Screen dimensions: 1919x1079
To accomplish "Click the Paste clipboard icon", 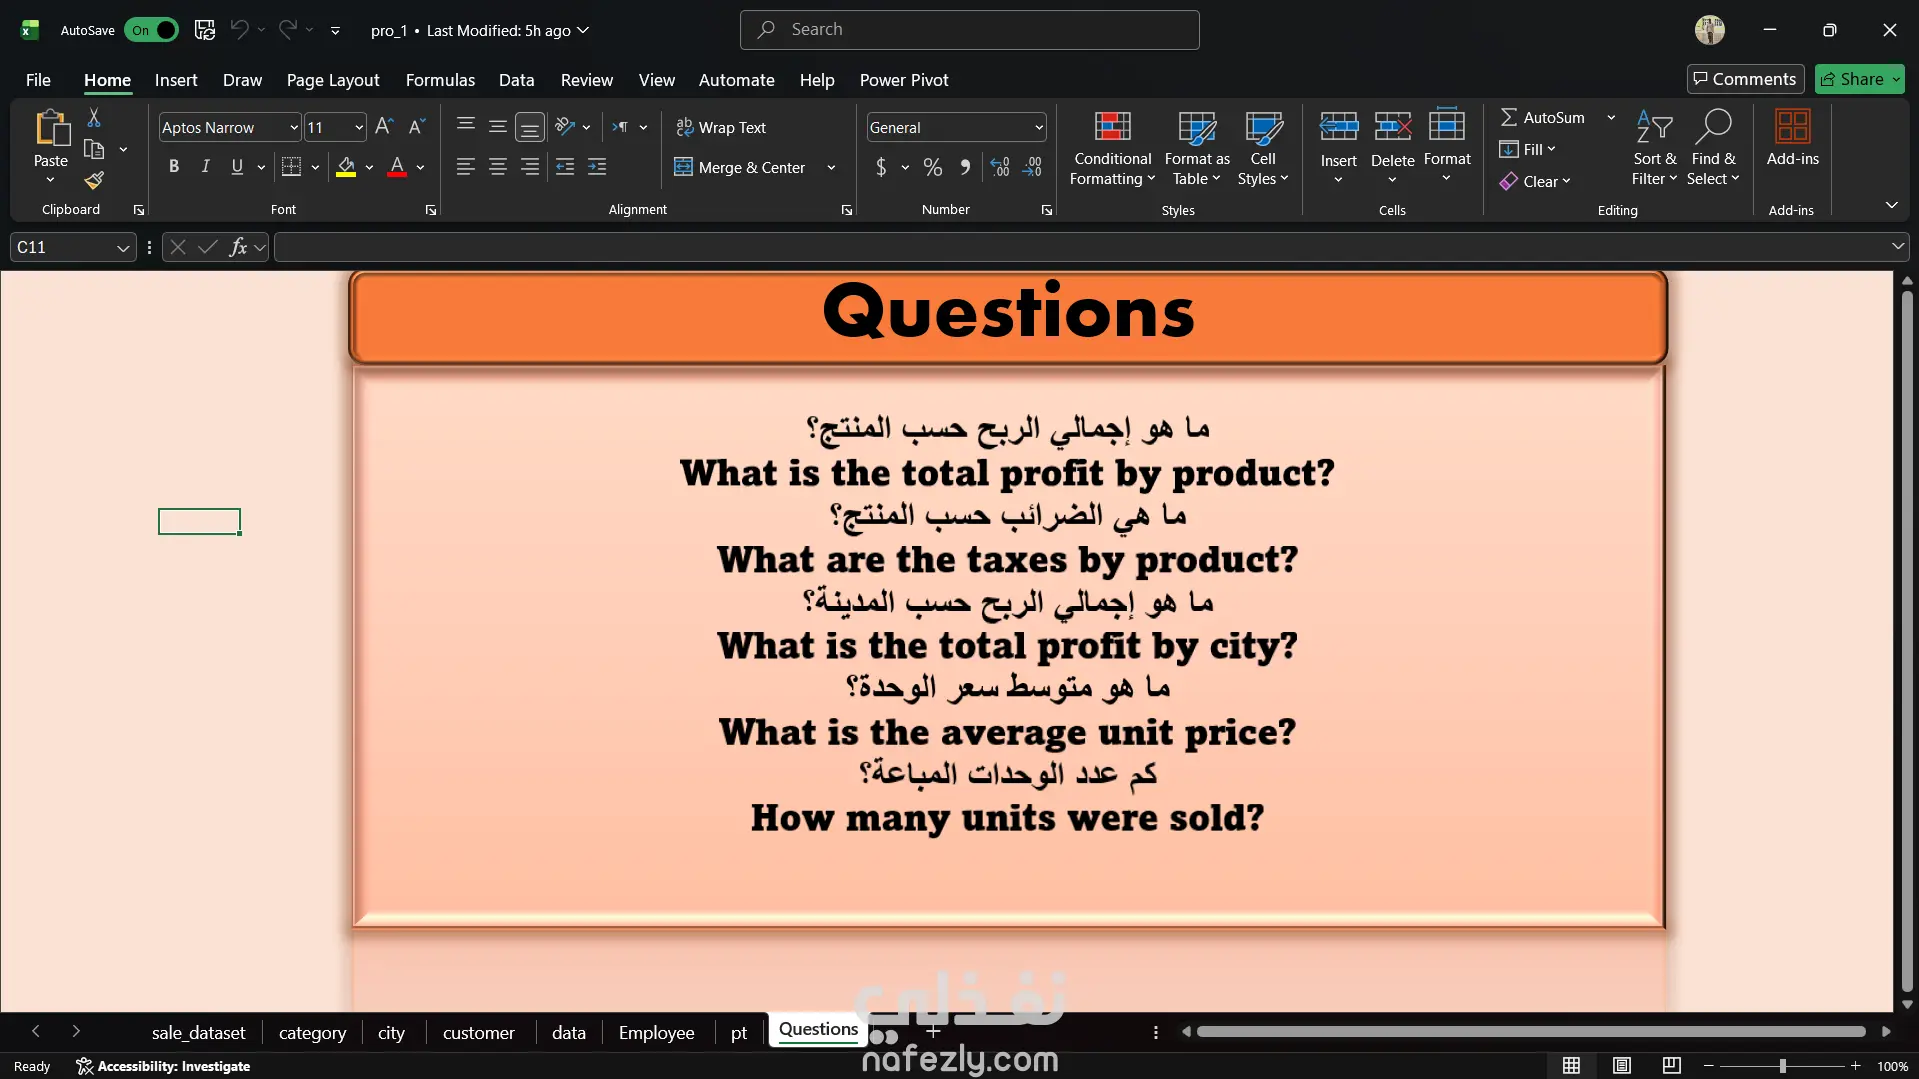I will [x=51, y=129].
